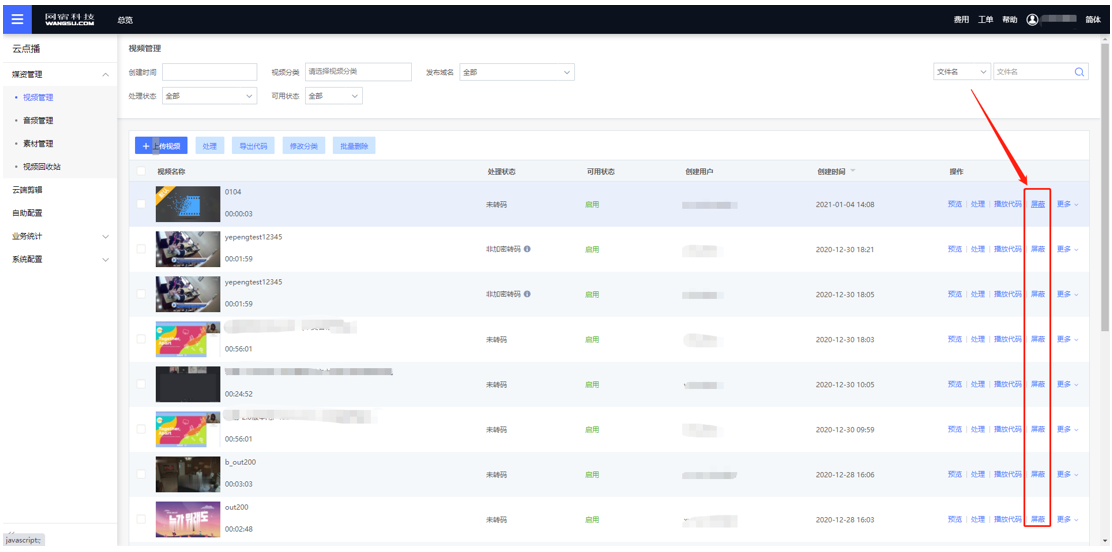Screen dimensions: 1112x552
Task: Open 费用 in the top bar
Action: [961, 20]
